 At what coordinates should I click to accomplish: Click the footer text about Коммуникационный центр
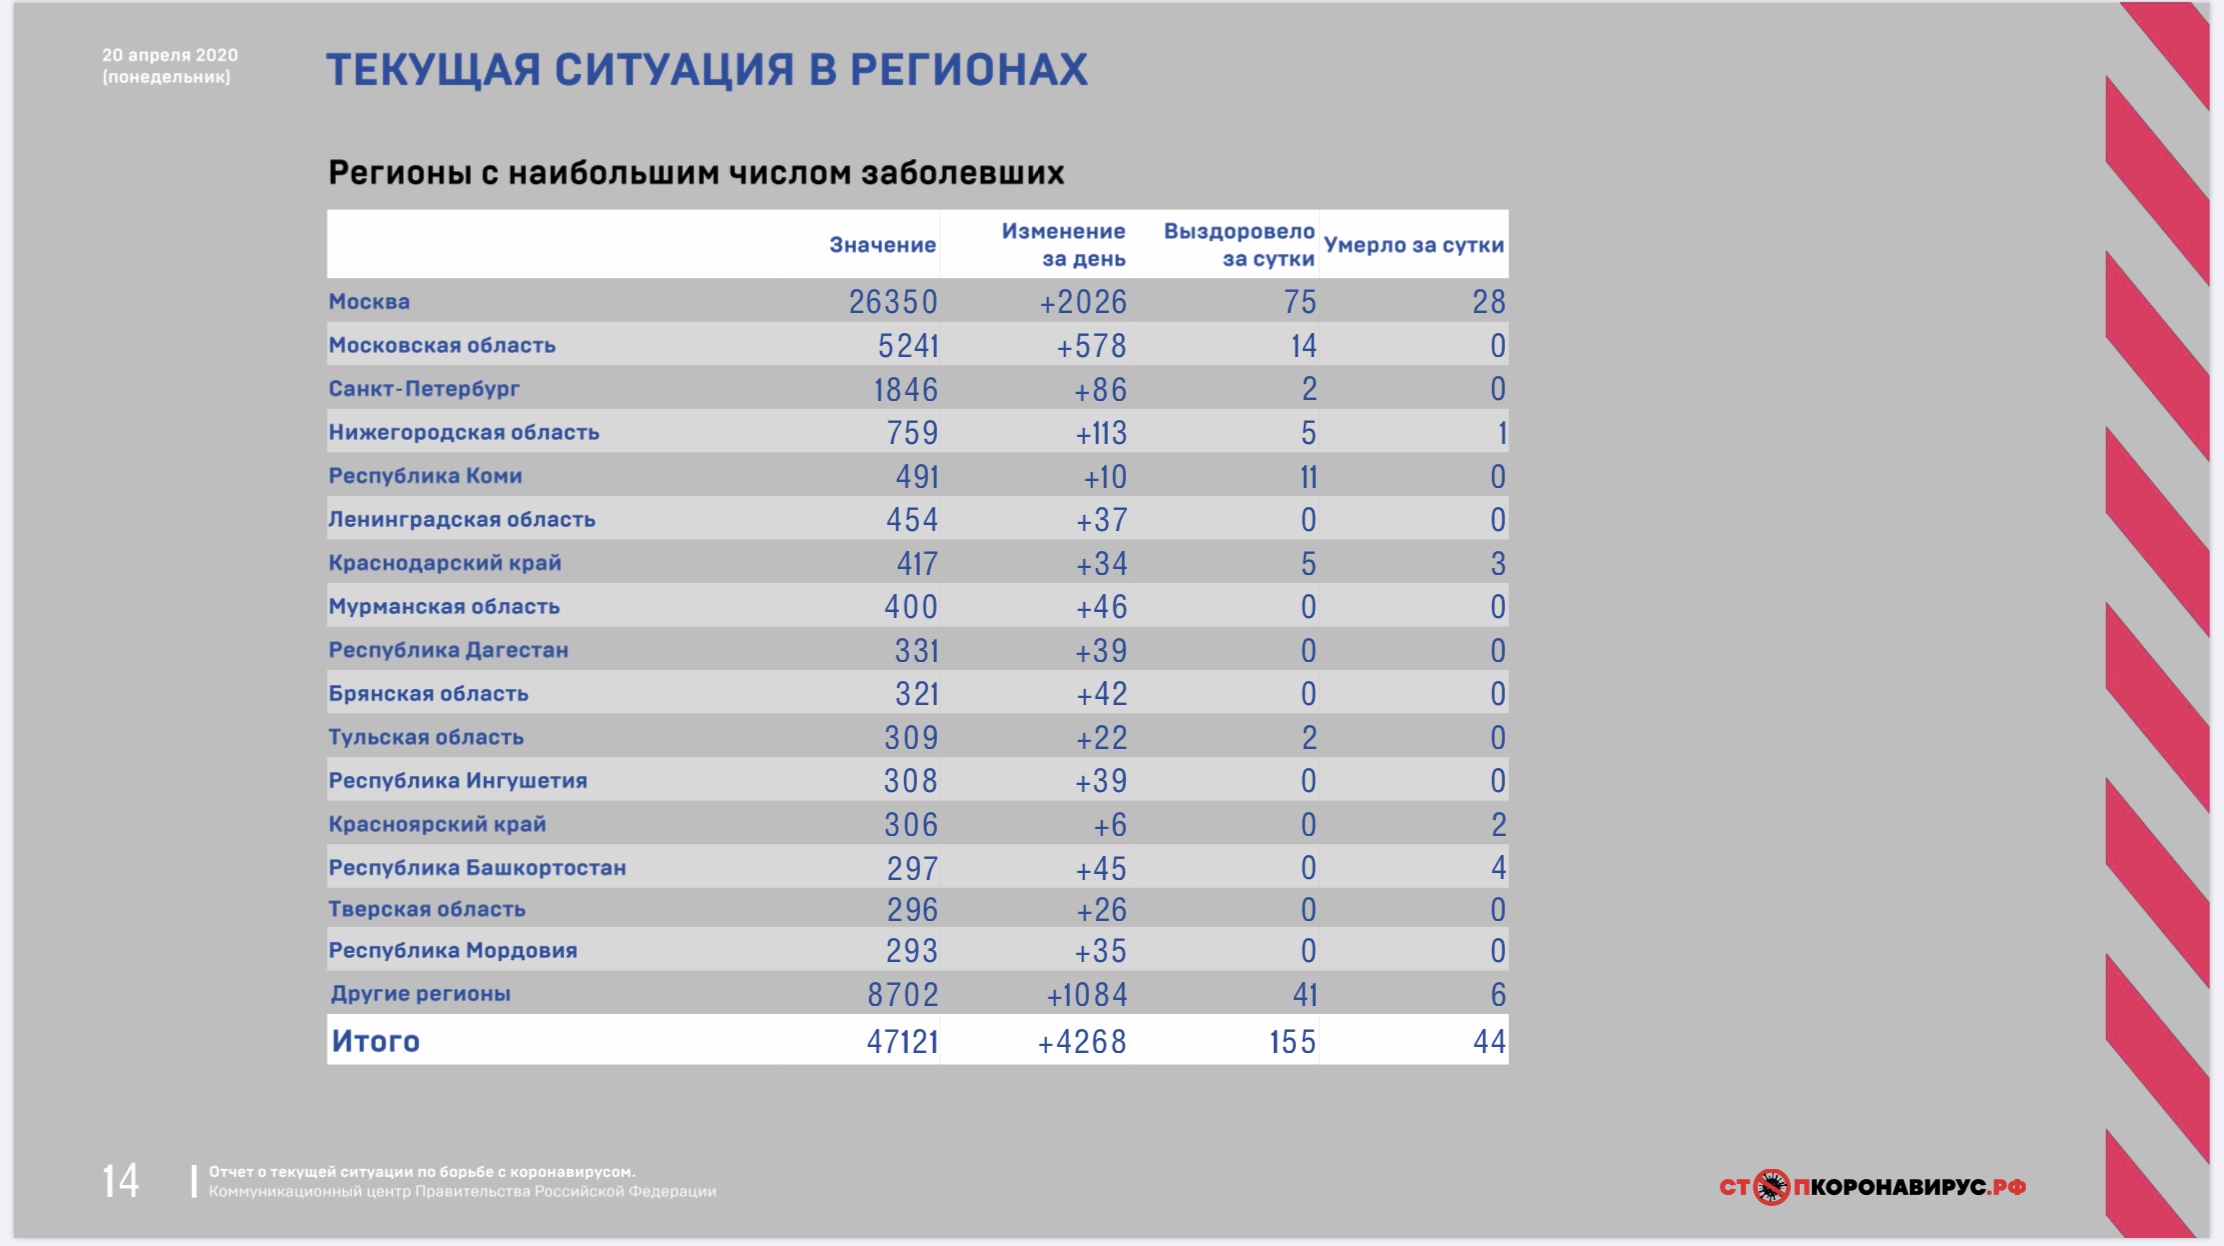[462, 1191]
